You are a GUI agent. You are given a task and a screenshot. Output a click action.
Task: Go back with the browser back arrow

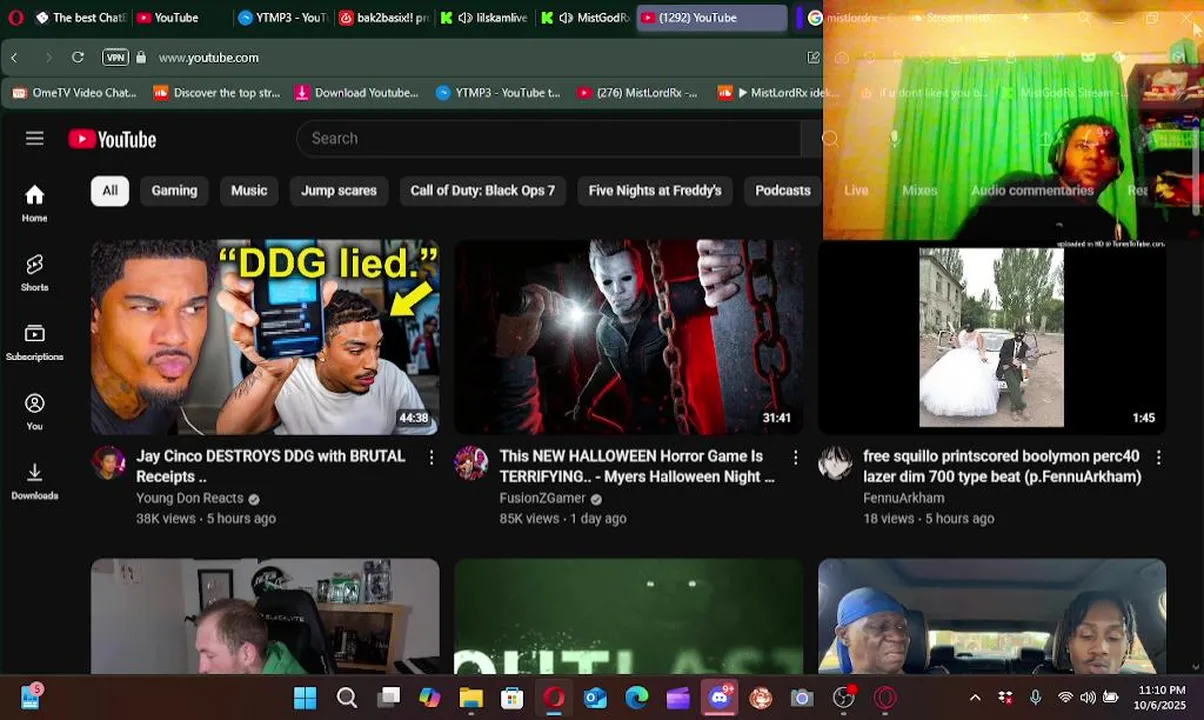(x=14, y=58)
